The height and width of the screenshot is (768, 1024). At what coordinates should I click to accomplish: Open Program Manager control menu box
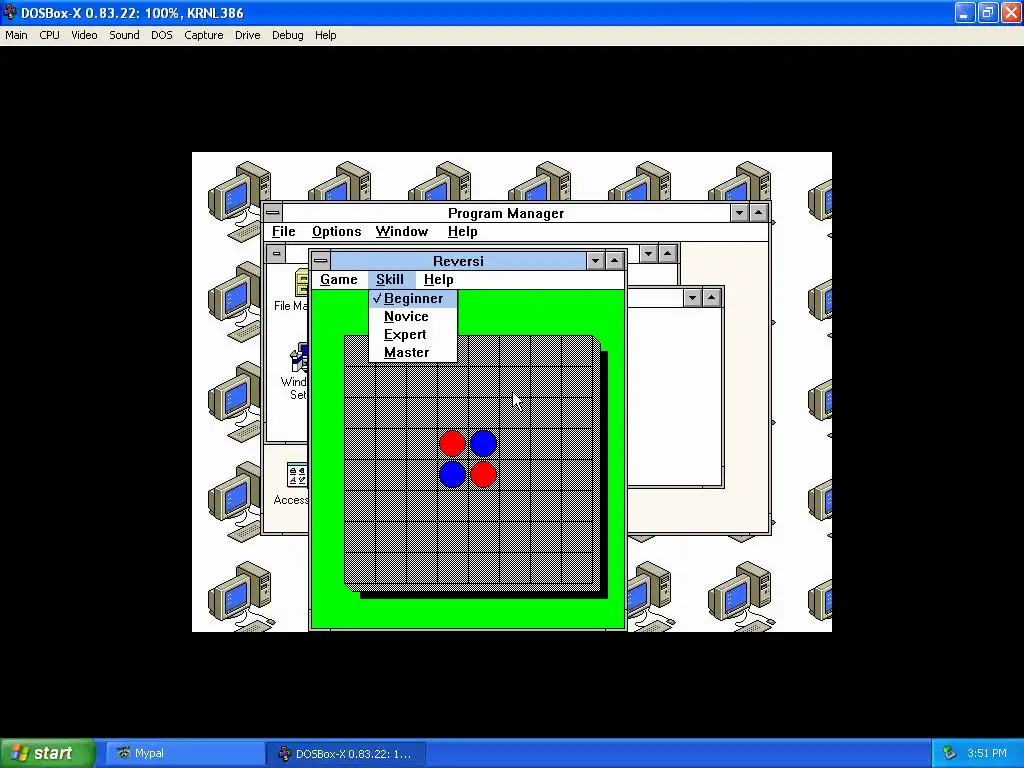[273, 213]
